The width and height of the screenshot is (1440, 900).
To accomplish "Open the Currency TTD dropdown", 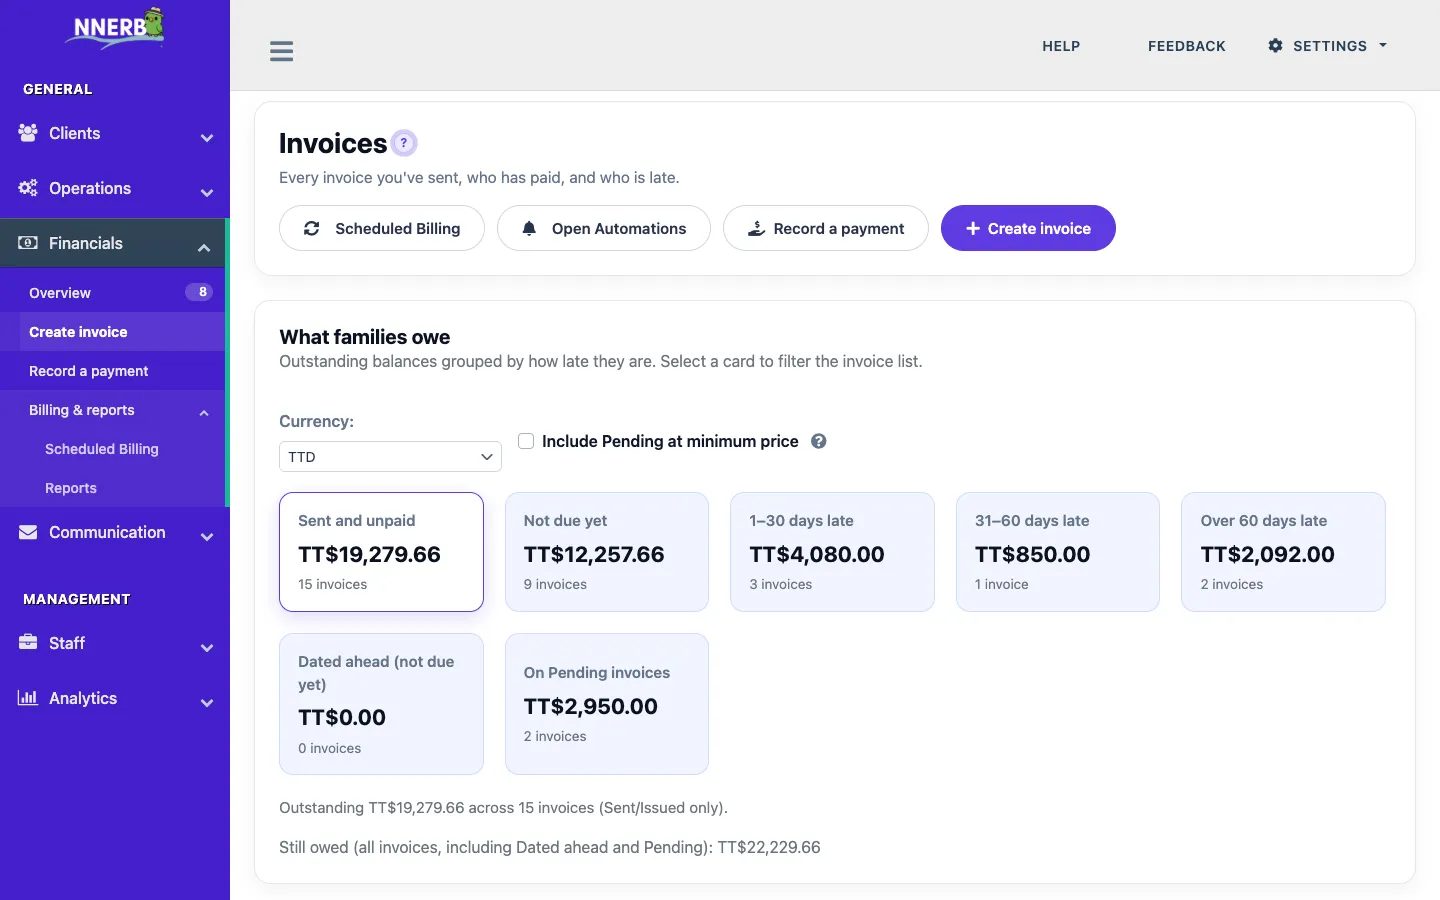I will point(390,456).
